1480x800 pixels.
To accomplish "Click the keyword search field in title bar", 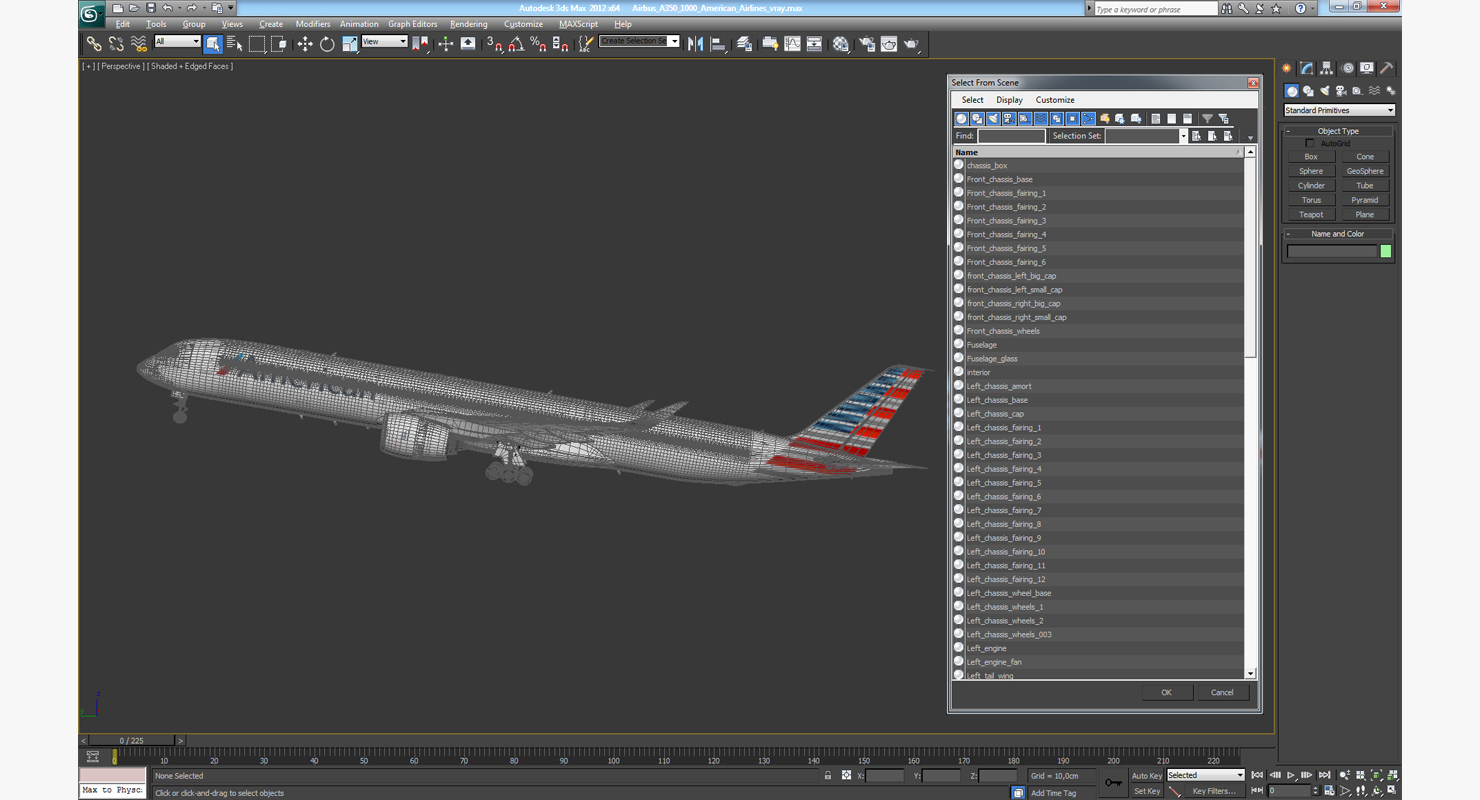I will [1156, 9].
